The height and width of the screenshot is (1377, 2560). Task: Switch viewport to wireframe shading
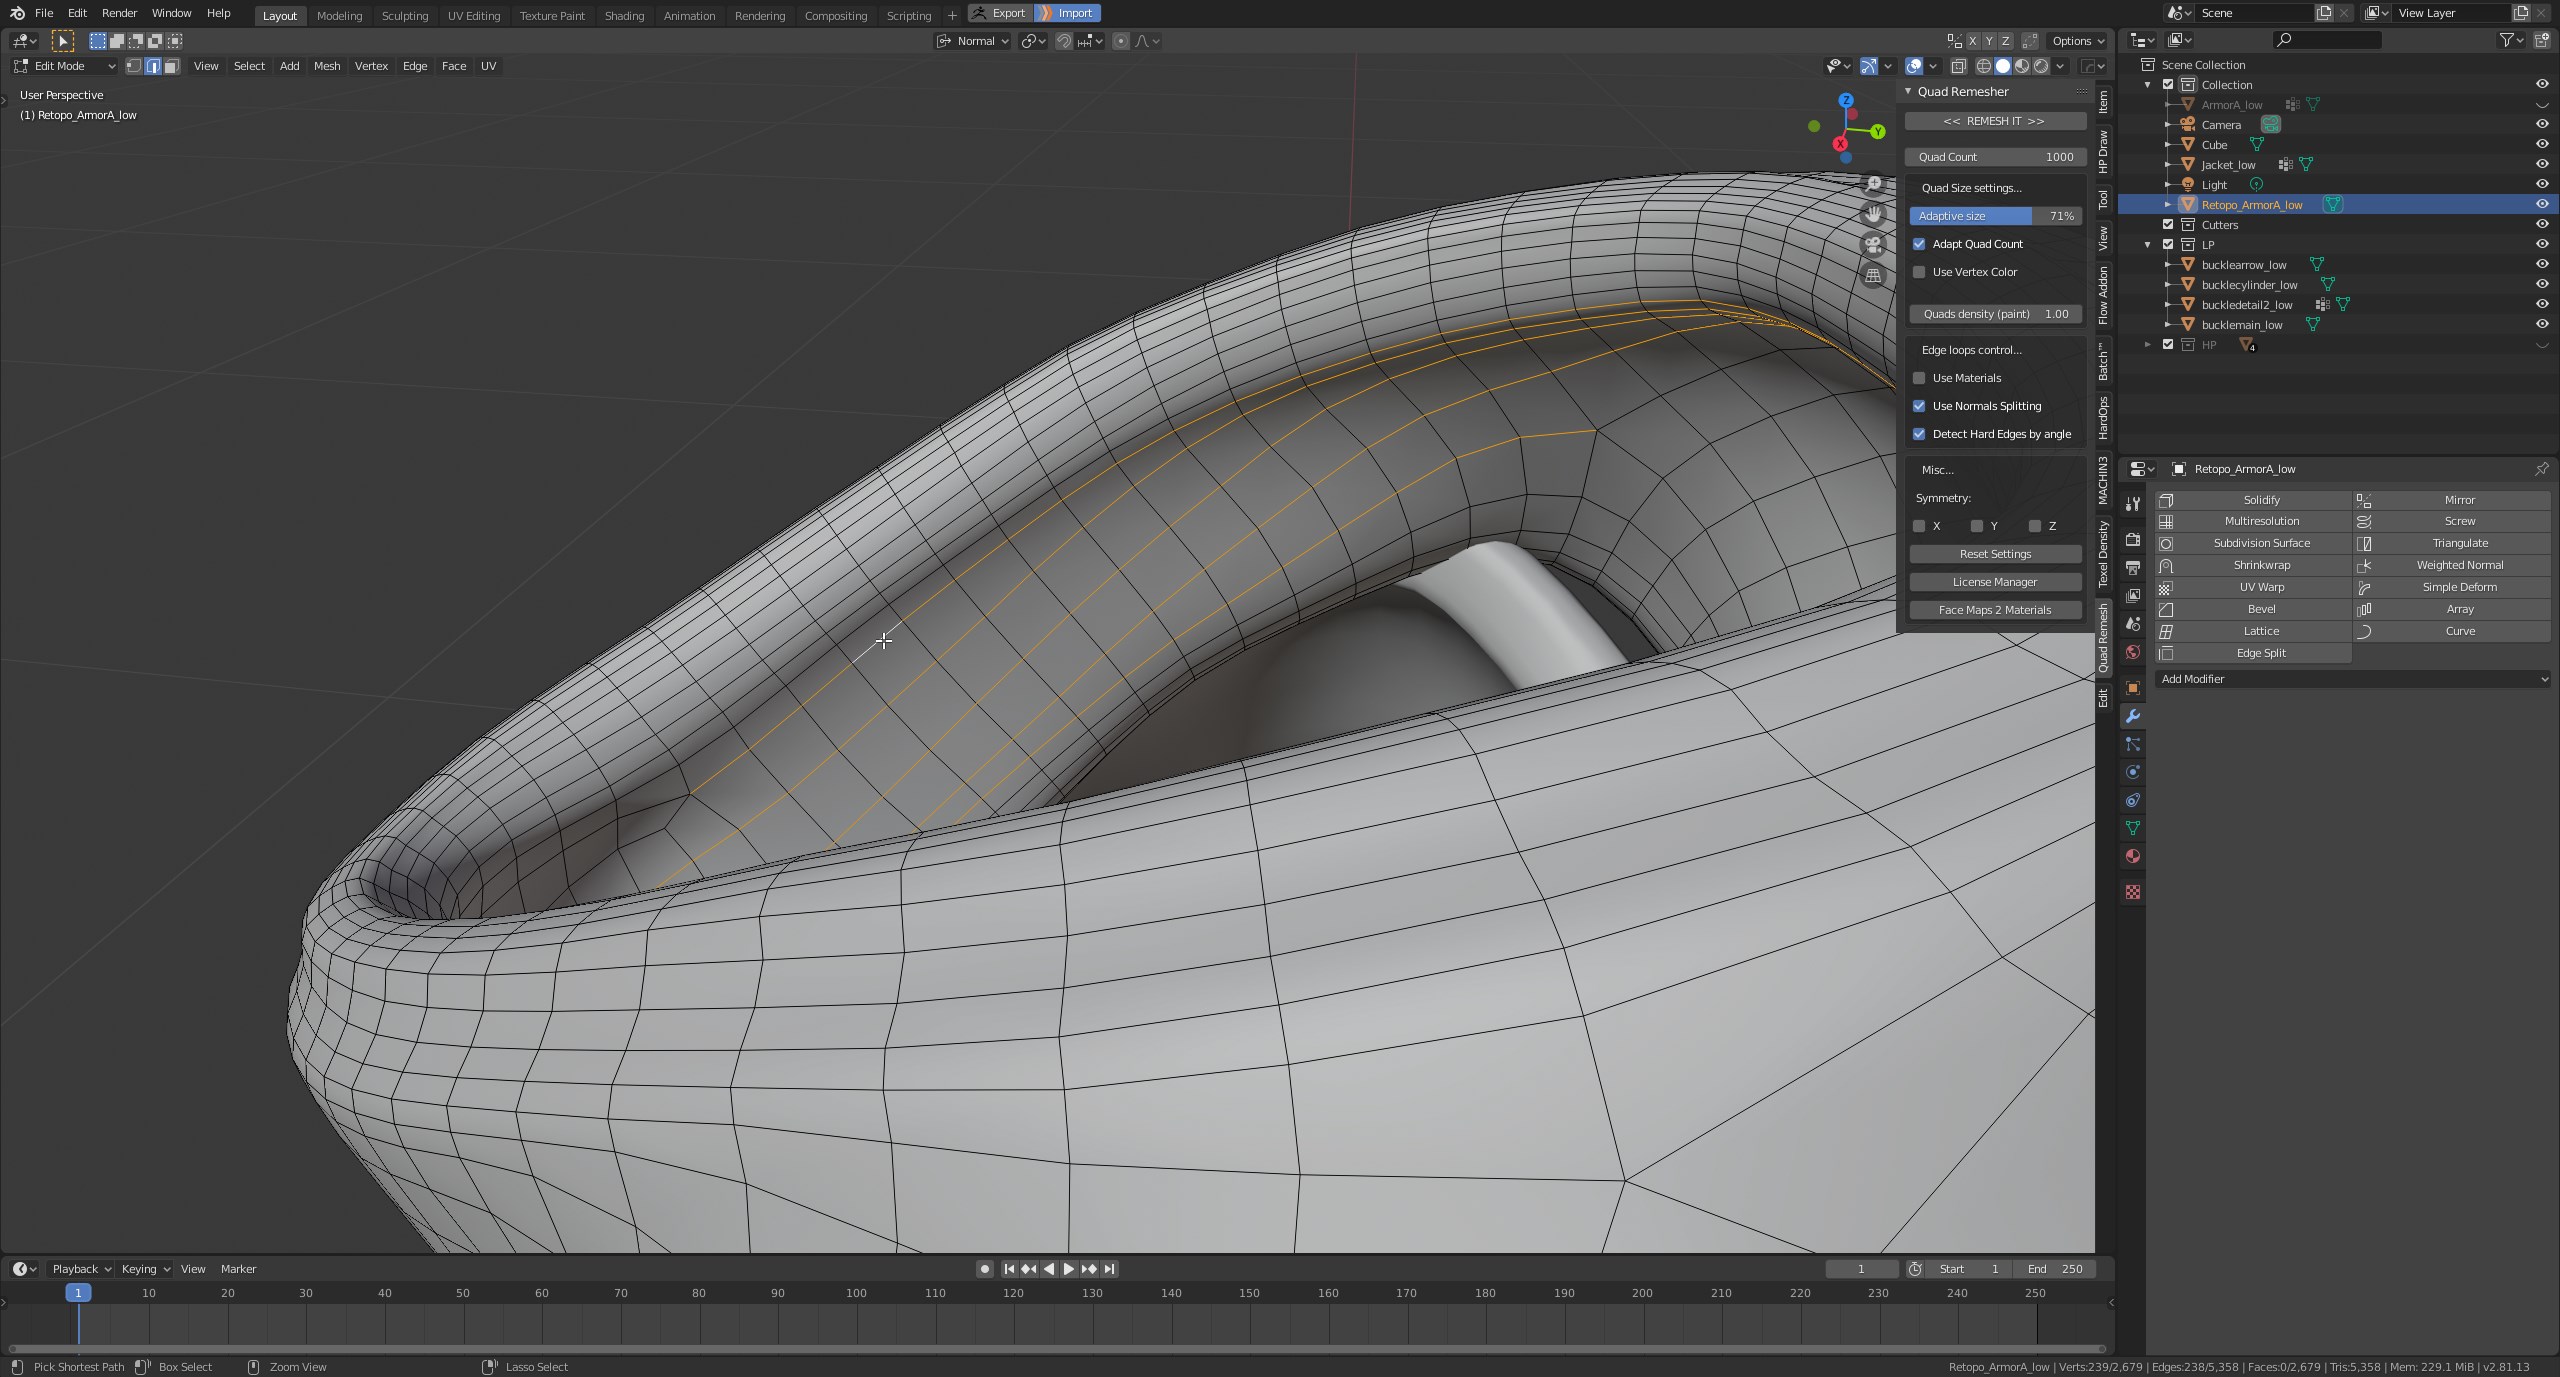[x=1984, y=66]
